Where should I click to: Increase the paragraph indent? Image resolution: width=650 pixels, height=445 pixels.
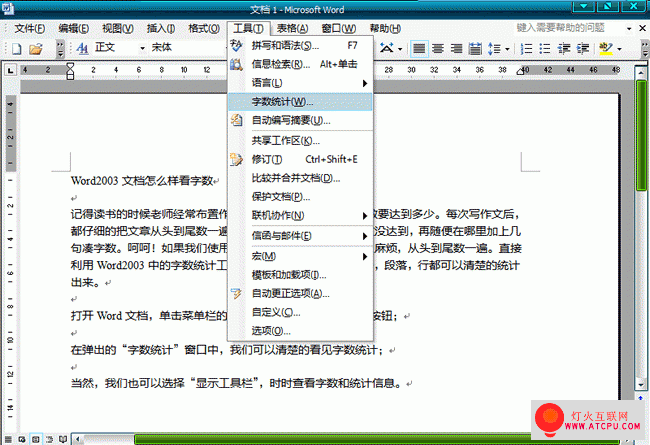pos(583,49)
